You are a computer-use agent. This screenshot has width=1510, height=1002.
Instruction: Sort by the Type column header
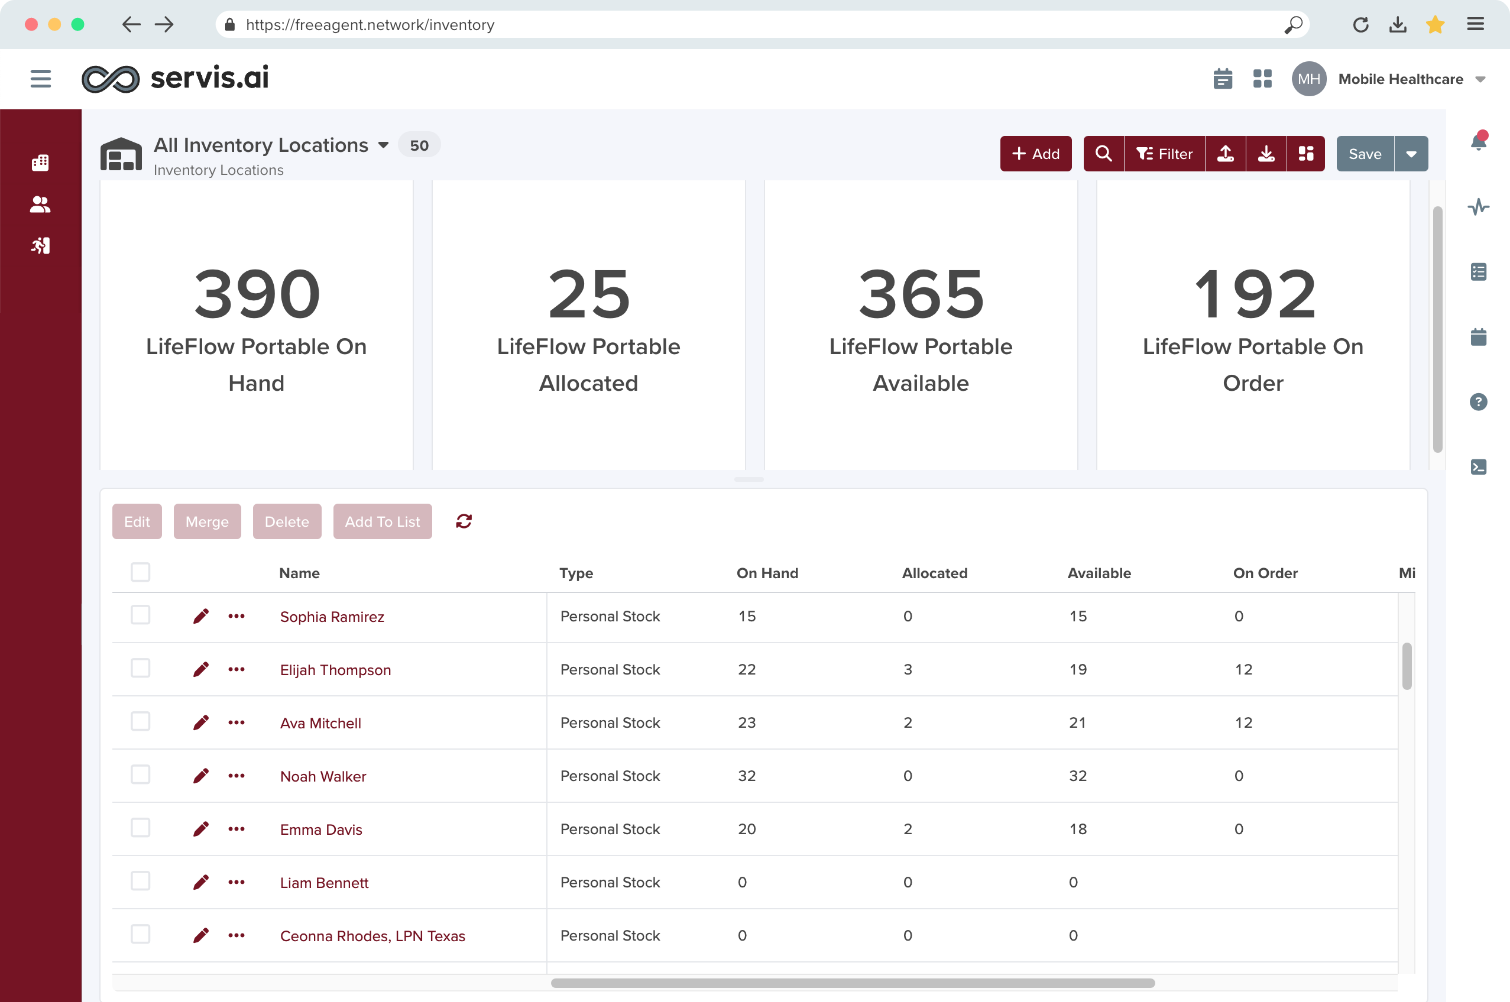point(576,573)
